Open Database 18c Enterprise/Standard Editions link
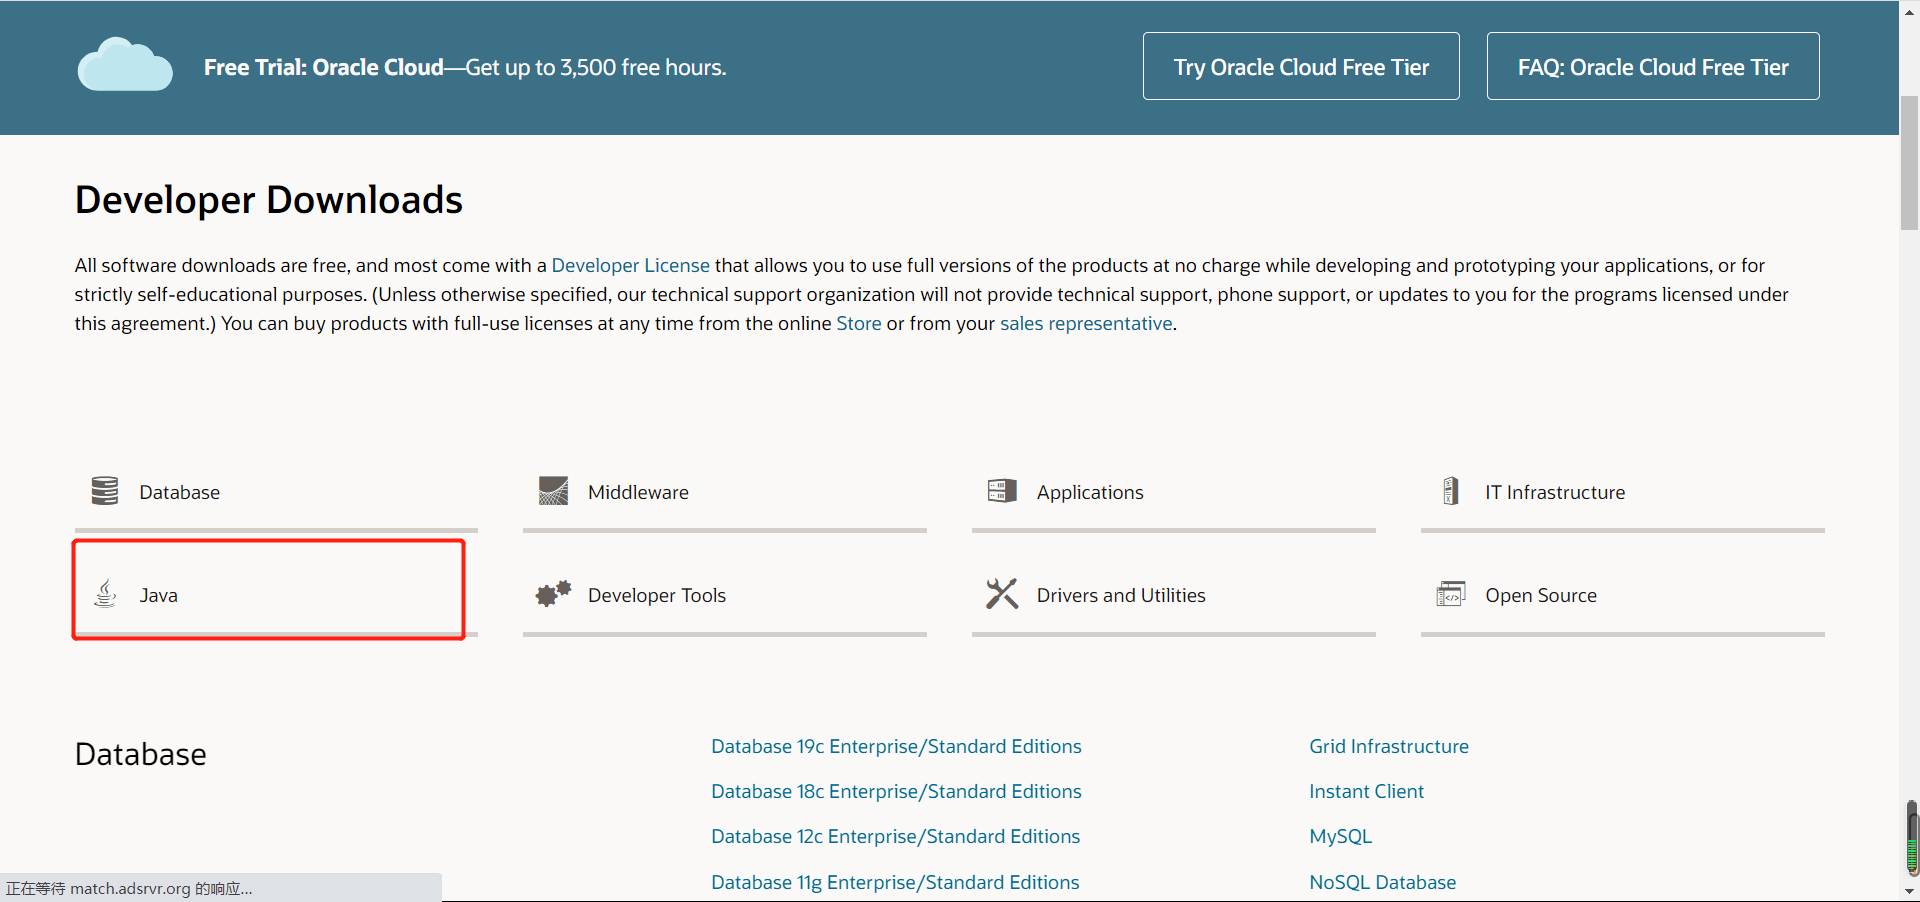Screen dimensions: 1920x902 coord(896,791)
